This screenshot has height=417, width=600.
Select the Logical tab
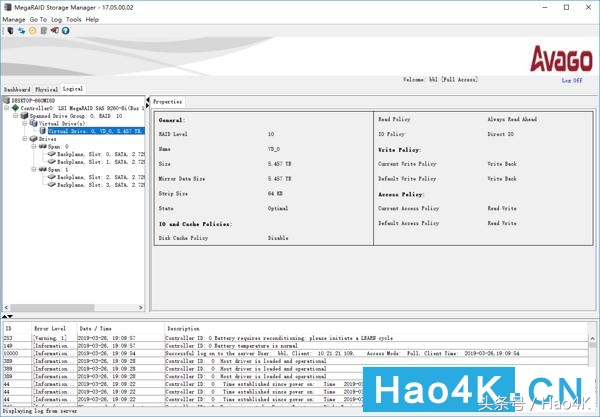[x=73, y=89]
